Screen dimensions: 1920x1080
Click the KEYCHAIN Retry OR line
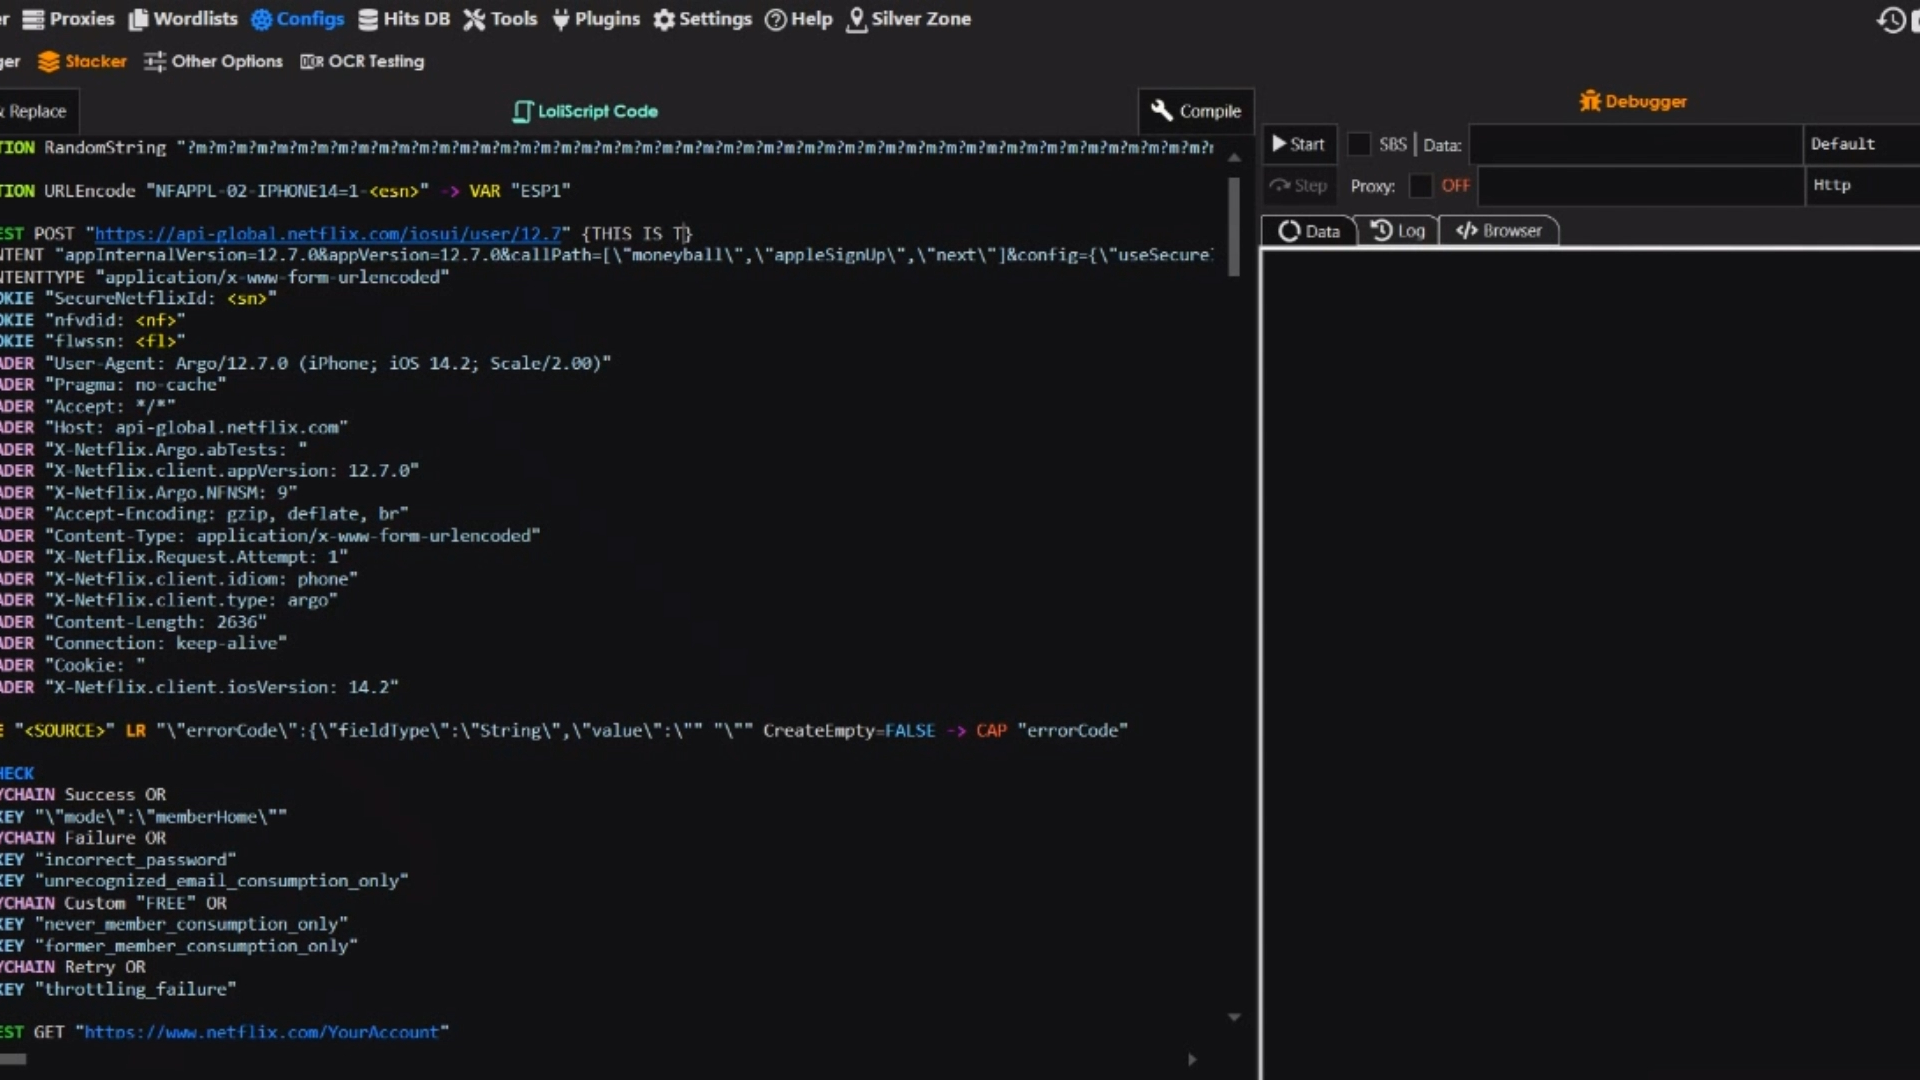tap(73, 967)
